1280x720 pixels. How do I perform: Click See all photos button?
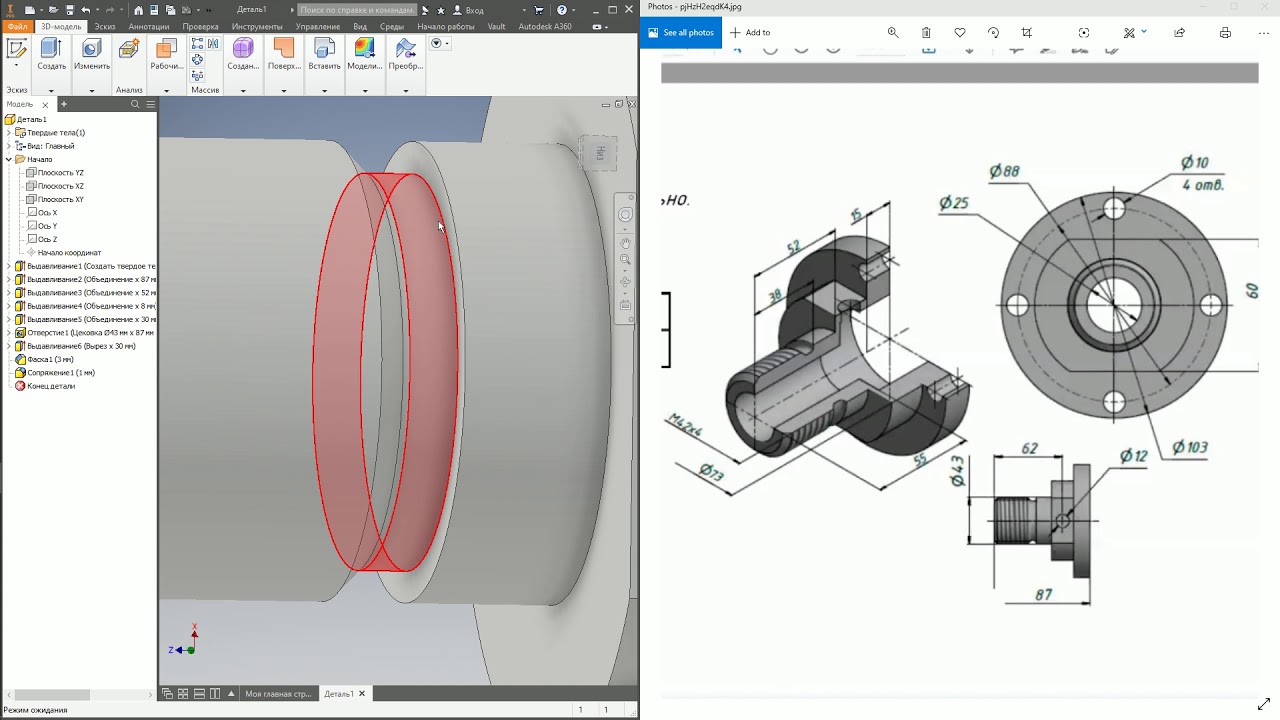[x=681, y=33]
